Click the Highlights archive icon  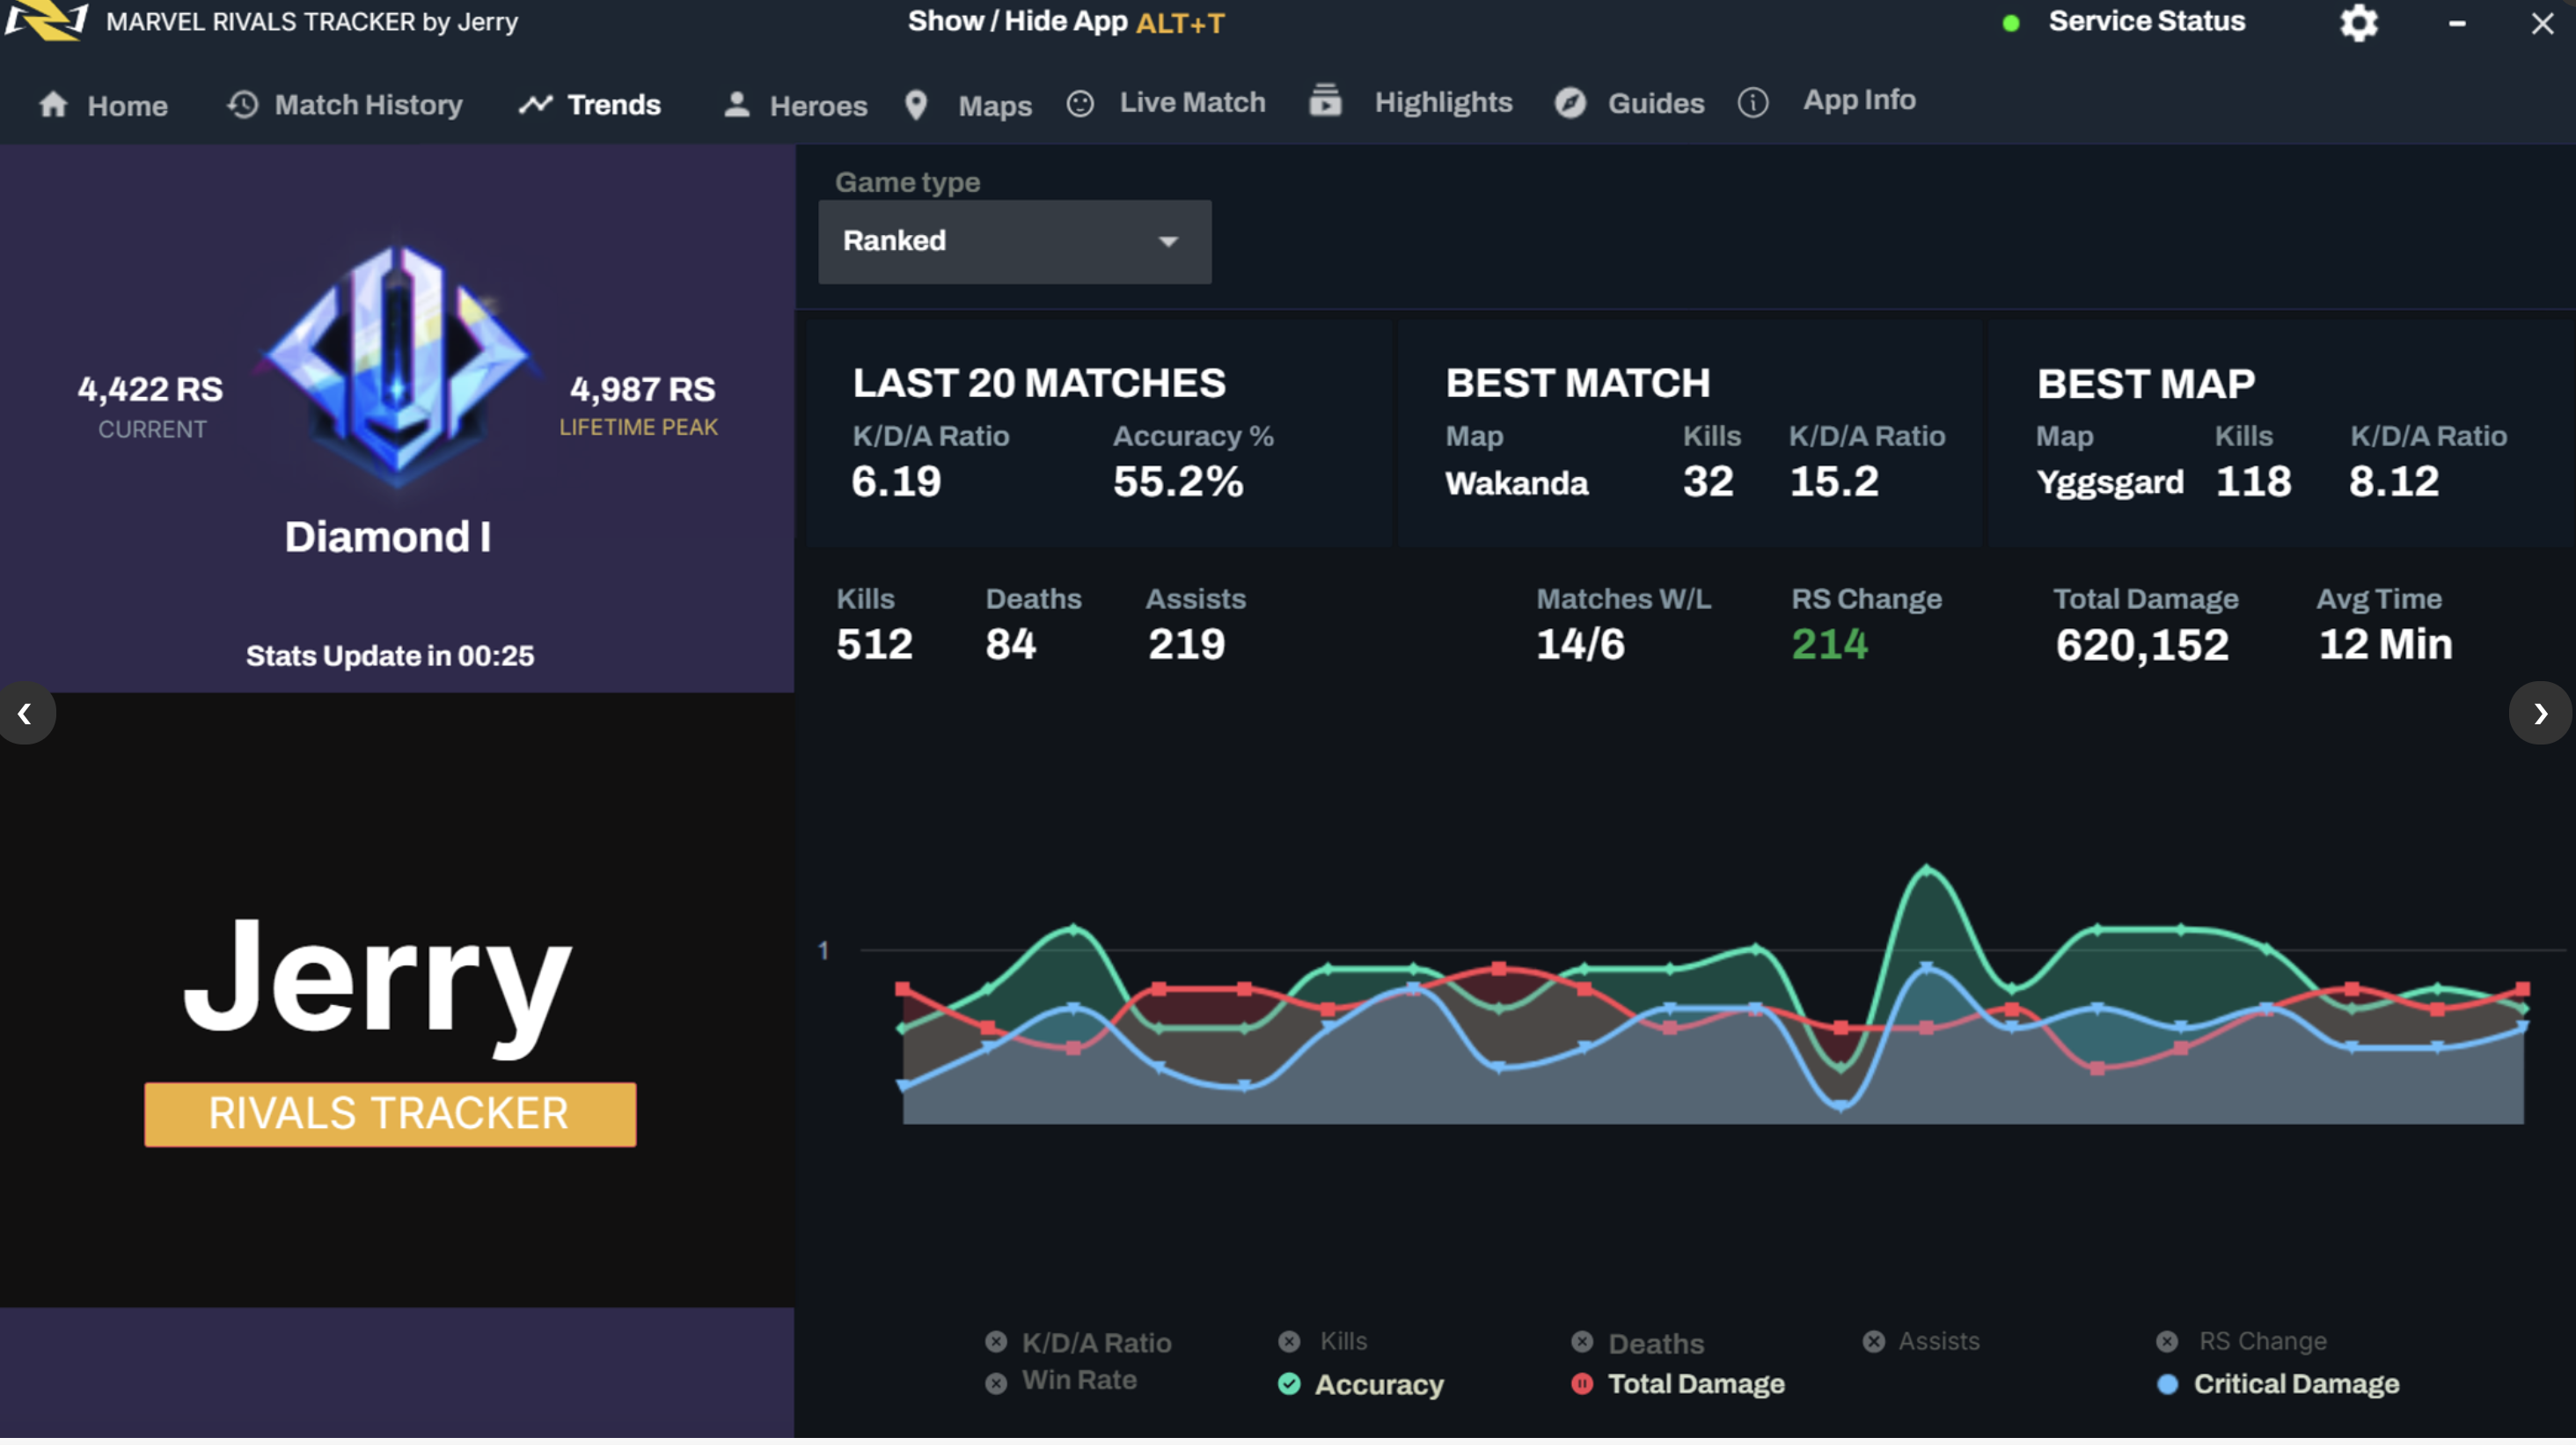click(x=1324, y=101)
